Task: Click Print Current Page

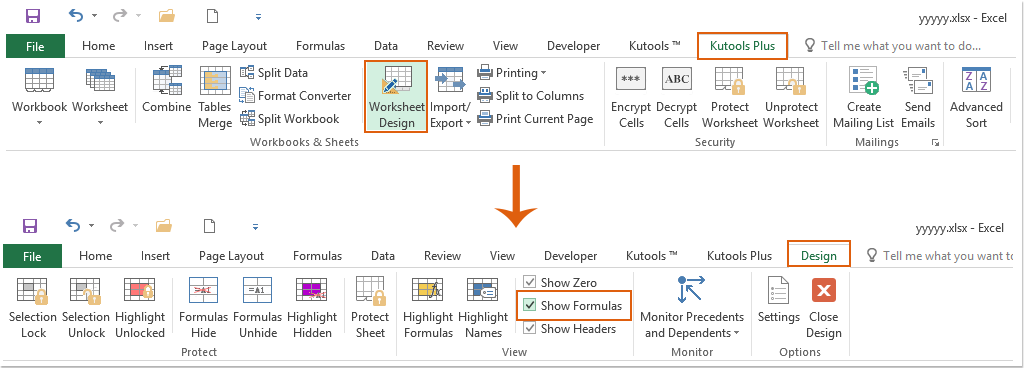Action: pyautogui.click(x=535, y=119)
